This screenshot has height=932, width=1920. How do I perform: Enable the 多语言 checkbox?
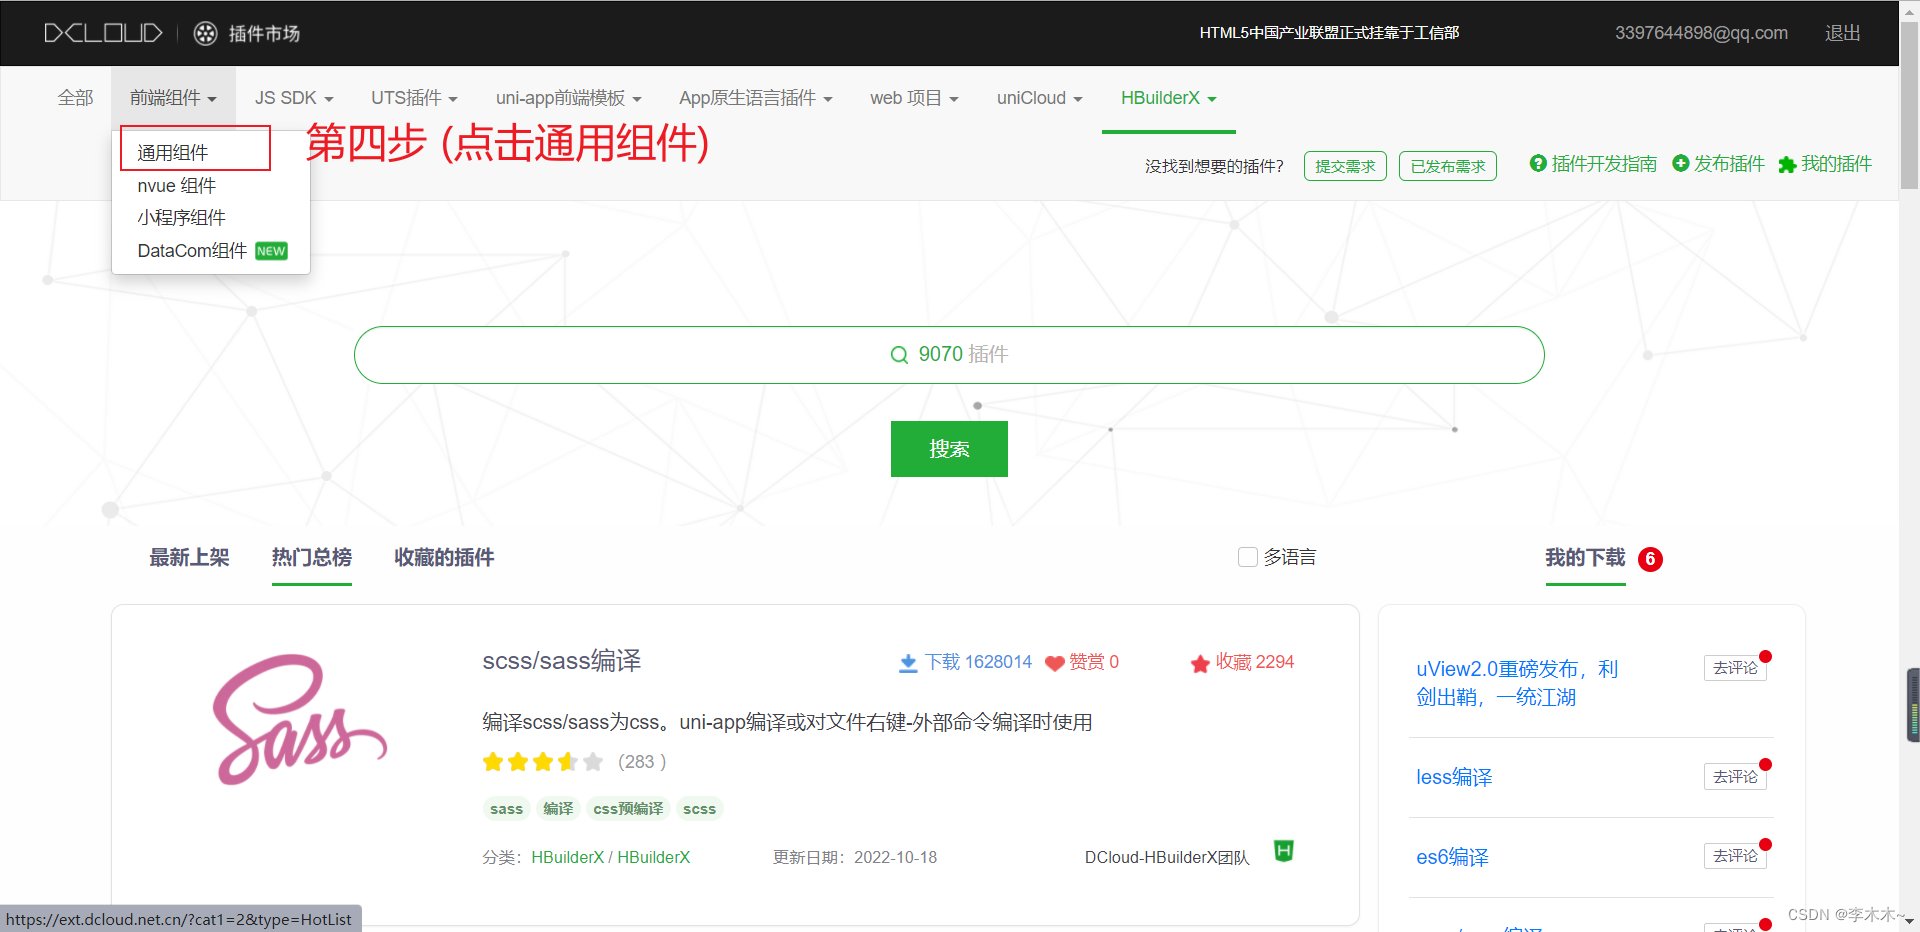tap(1248, 557)
